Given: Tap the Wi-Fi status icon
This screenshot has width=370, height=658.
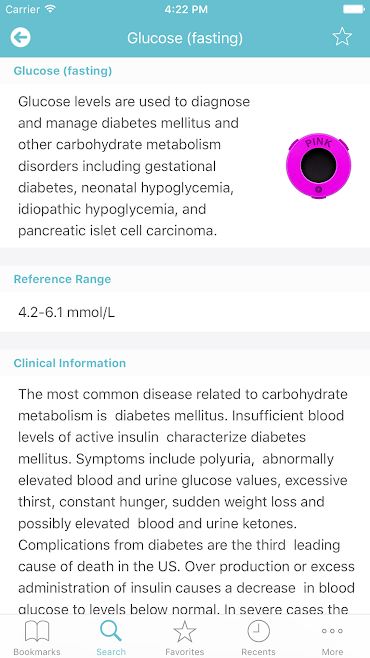Looking at the screenshot, I should [x=50, y=9].
